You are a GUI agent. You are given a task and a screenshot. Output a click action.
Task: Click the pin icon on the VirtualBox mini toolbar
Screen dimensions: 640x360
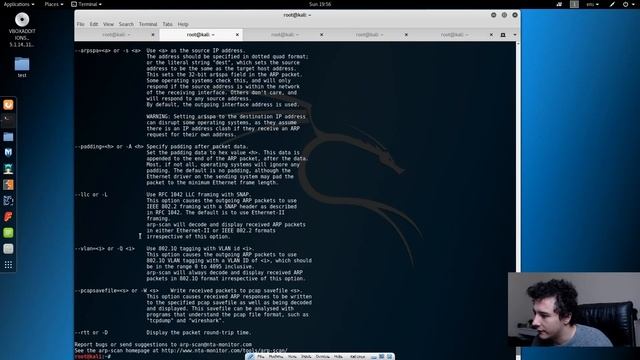(x=250, y=357)
